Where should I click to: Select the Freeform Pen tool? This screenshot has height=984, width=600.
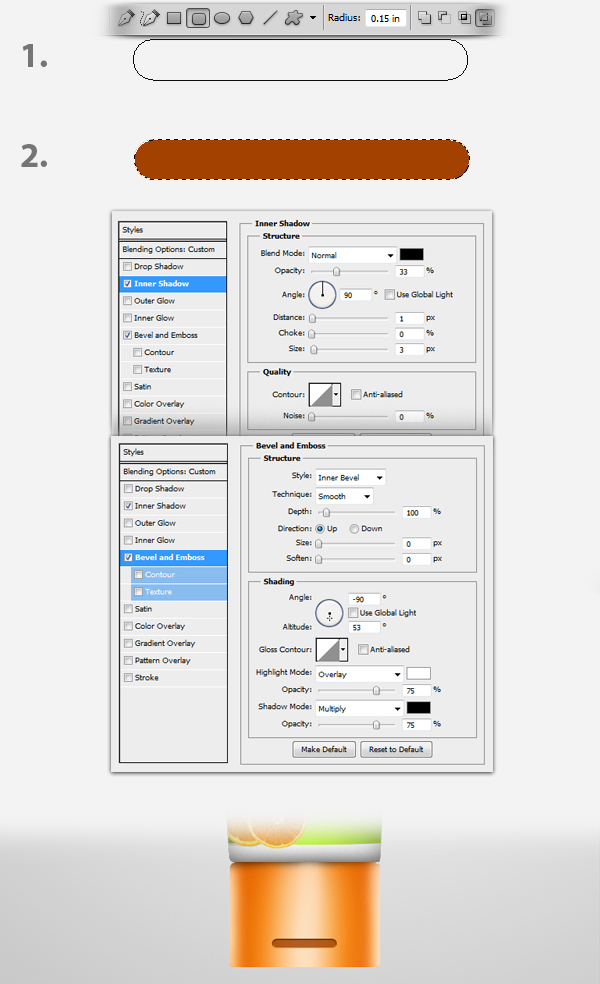pyautogui.click(x=150, y=18)
